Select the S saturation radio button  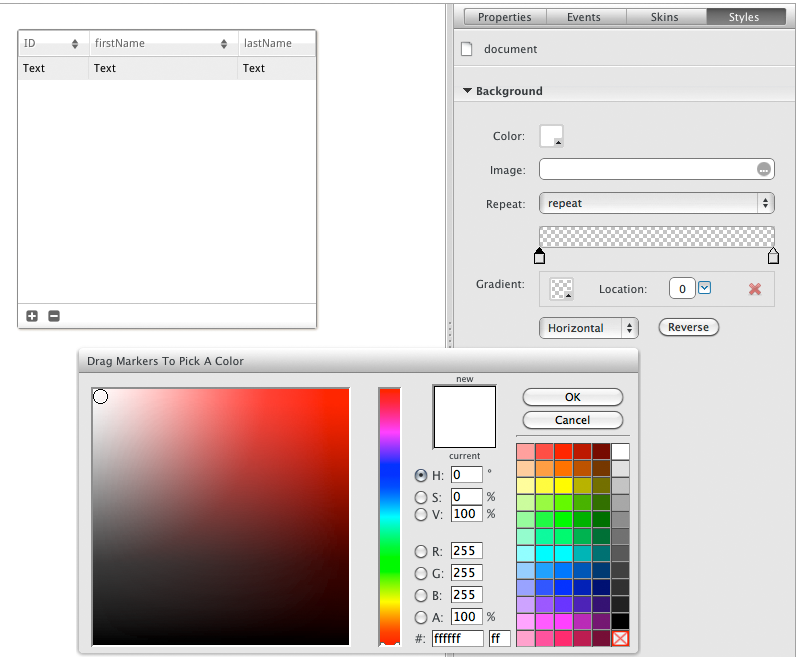[x=421, y=497]
